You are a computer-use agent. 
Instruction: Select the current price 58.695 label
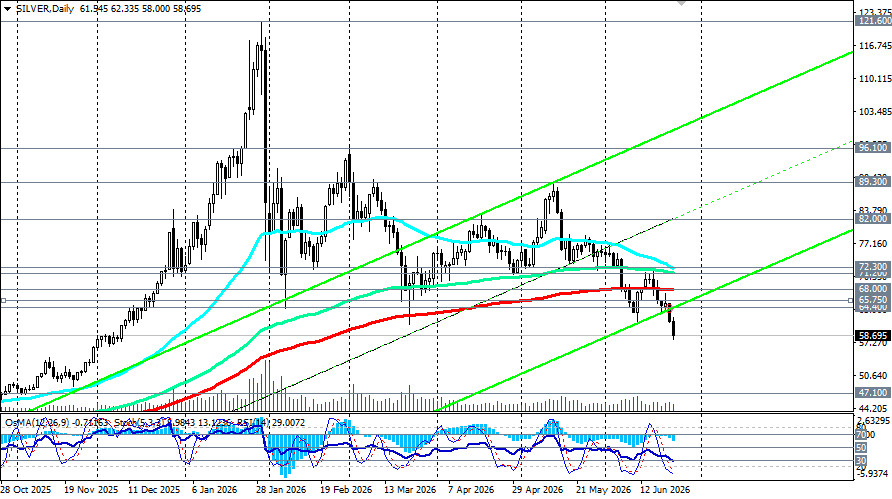(872, 336)
